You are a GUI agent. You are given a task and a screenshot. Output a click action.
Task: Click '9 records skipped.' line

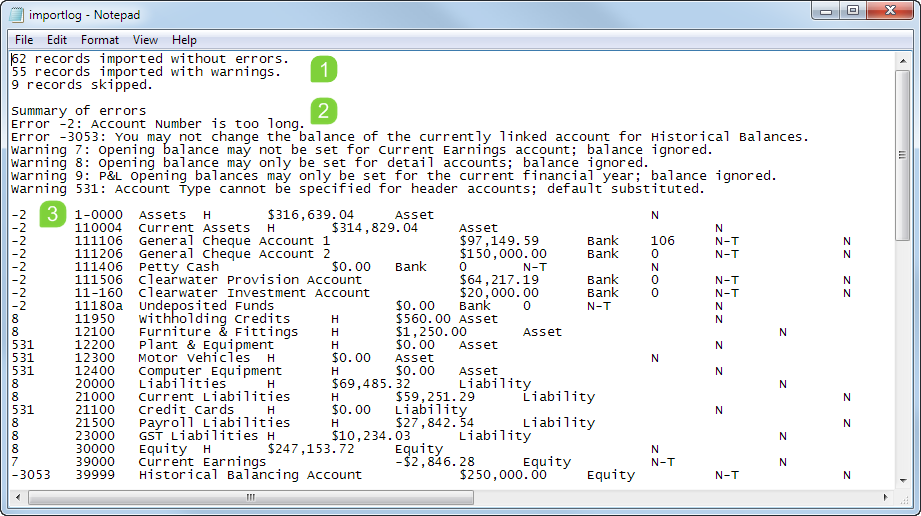coord(82,85)
